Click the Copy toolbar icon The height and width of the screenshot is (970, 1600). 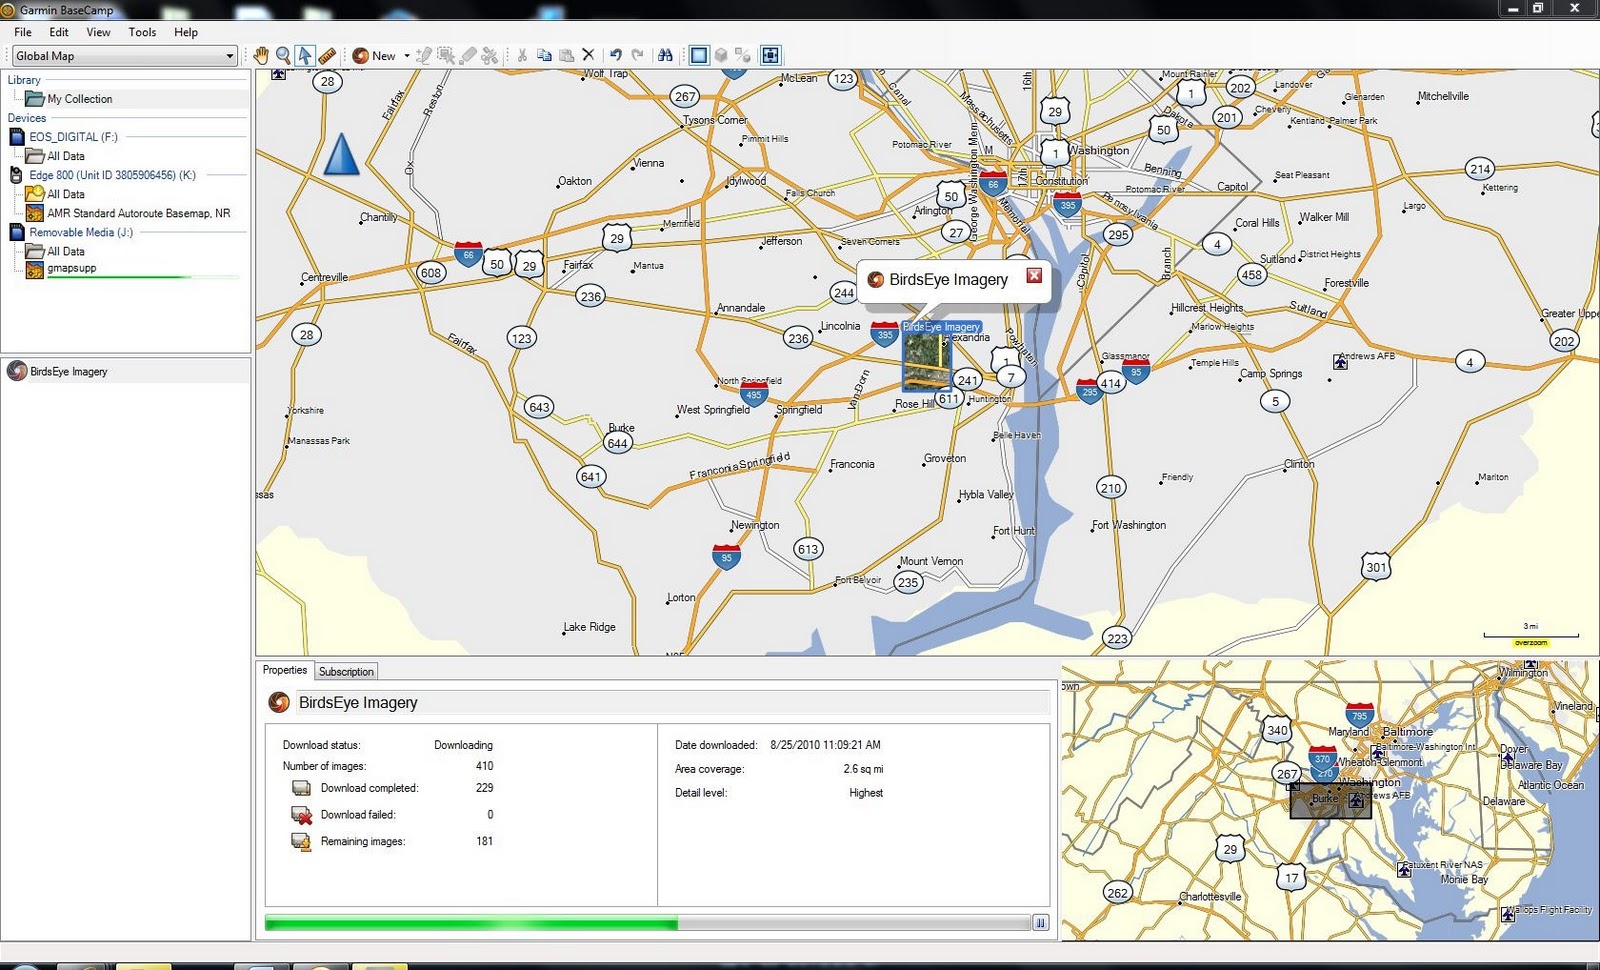tap(544, 55)
